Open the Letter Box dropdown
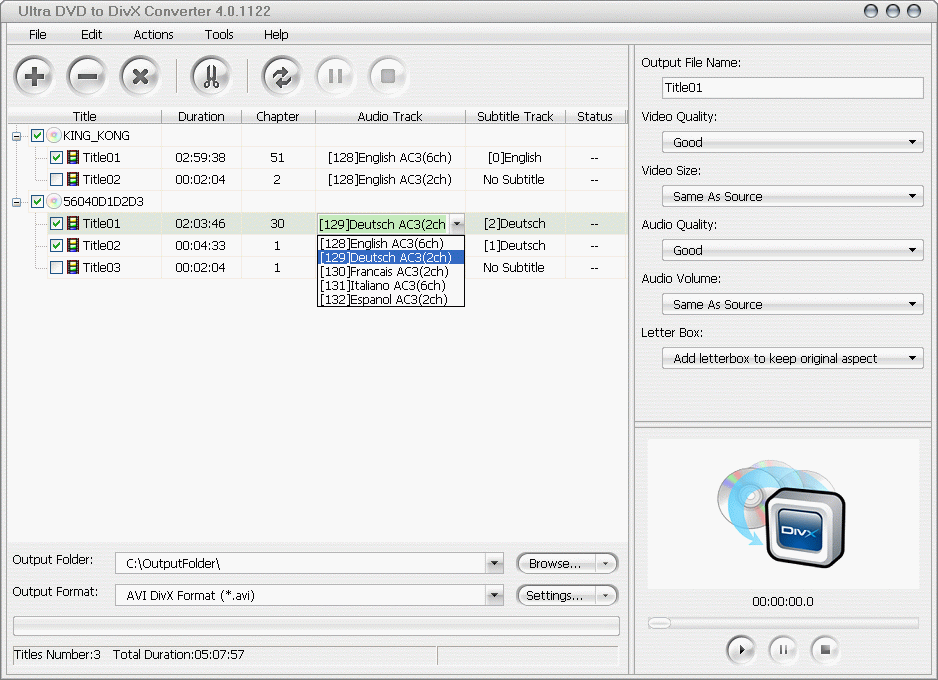938x680 pixels. click(x=792, y=358)
